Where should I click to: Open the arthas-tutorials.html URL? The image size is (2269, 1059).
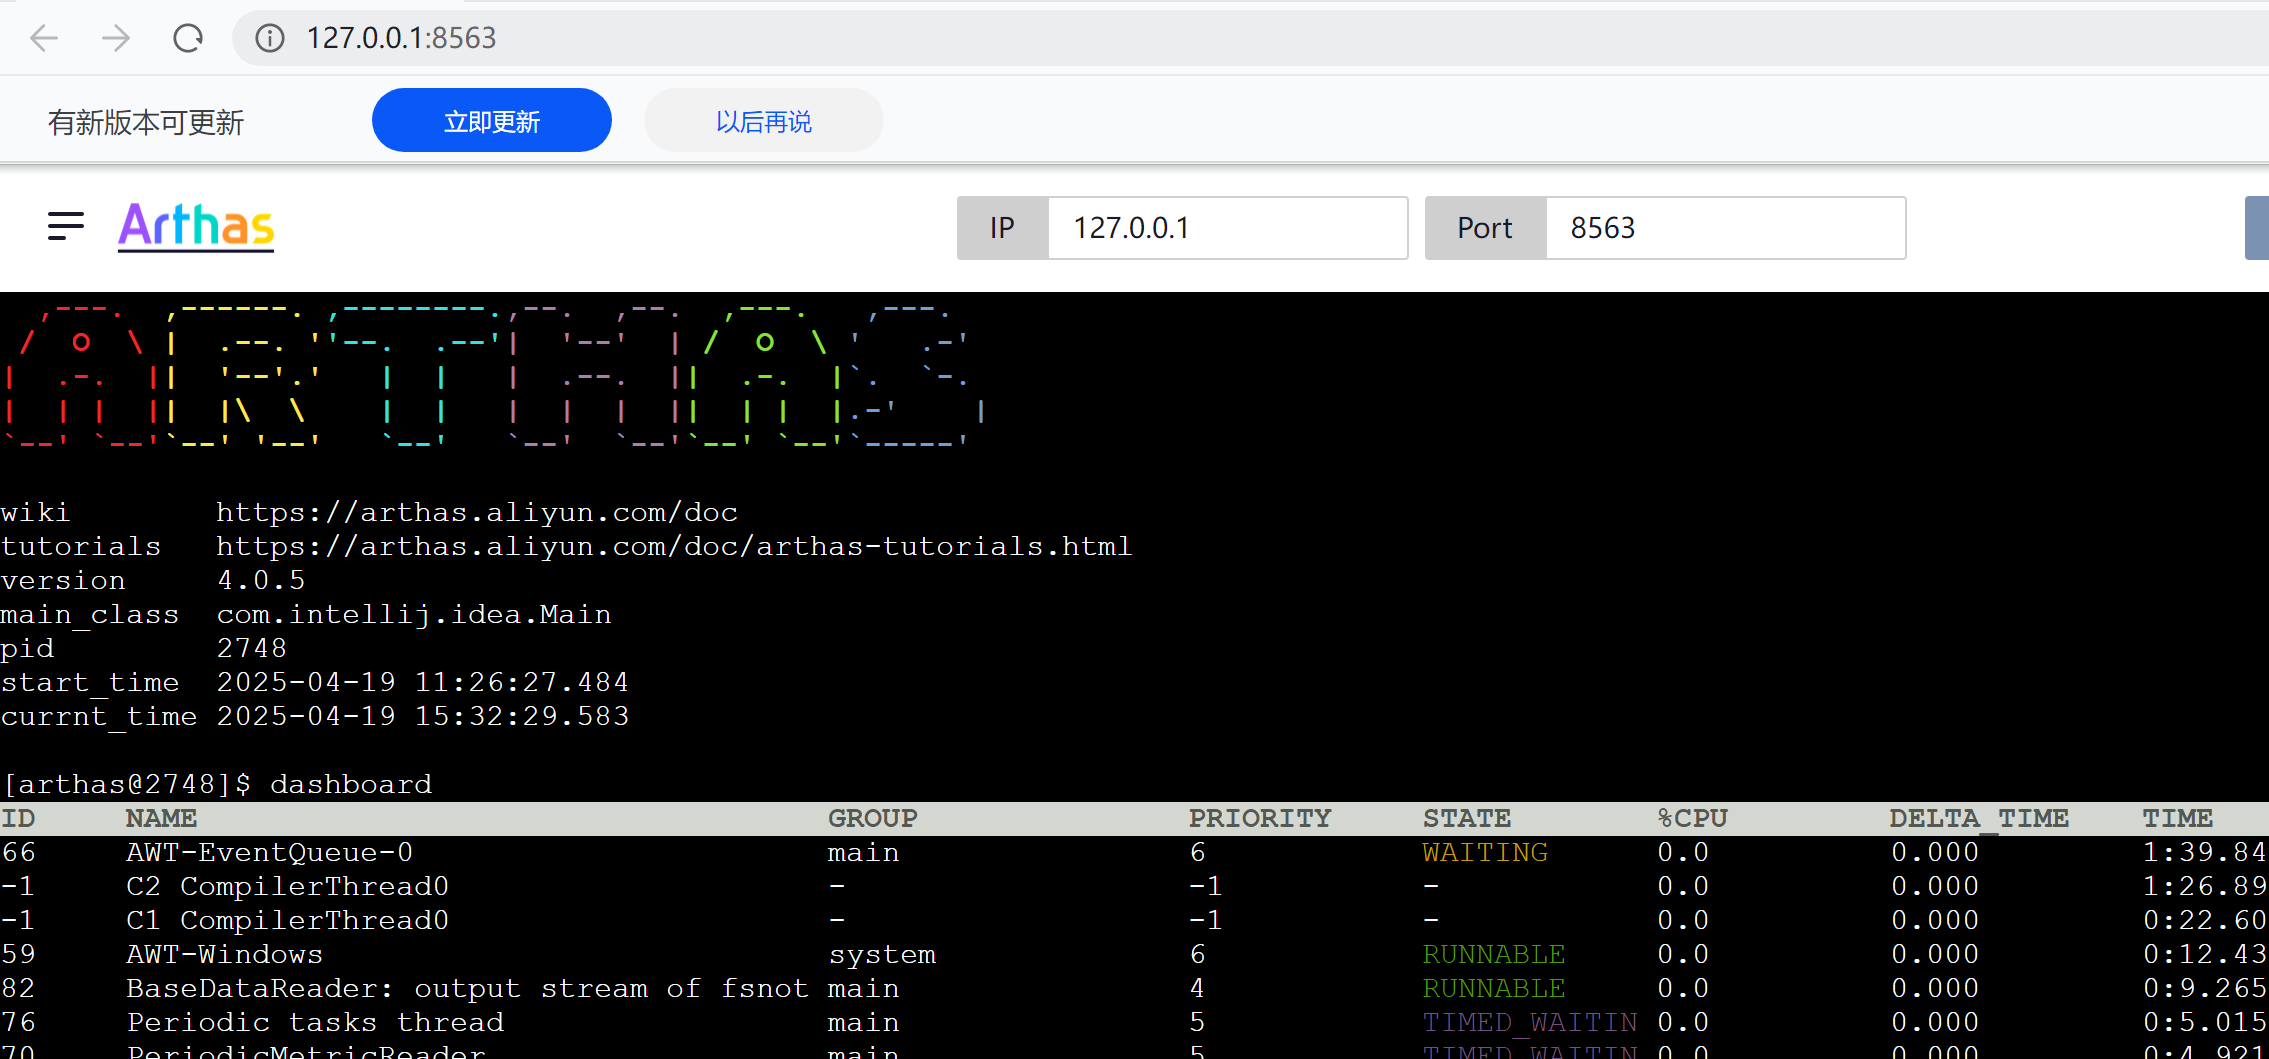[674, 546]
